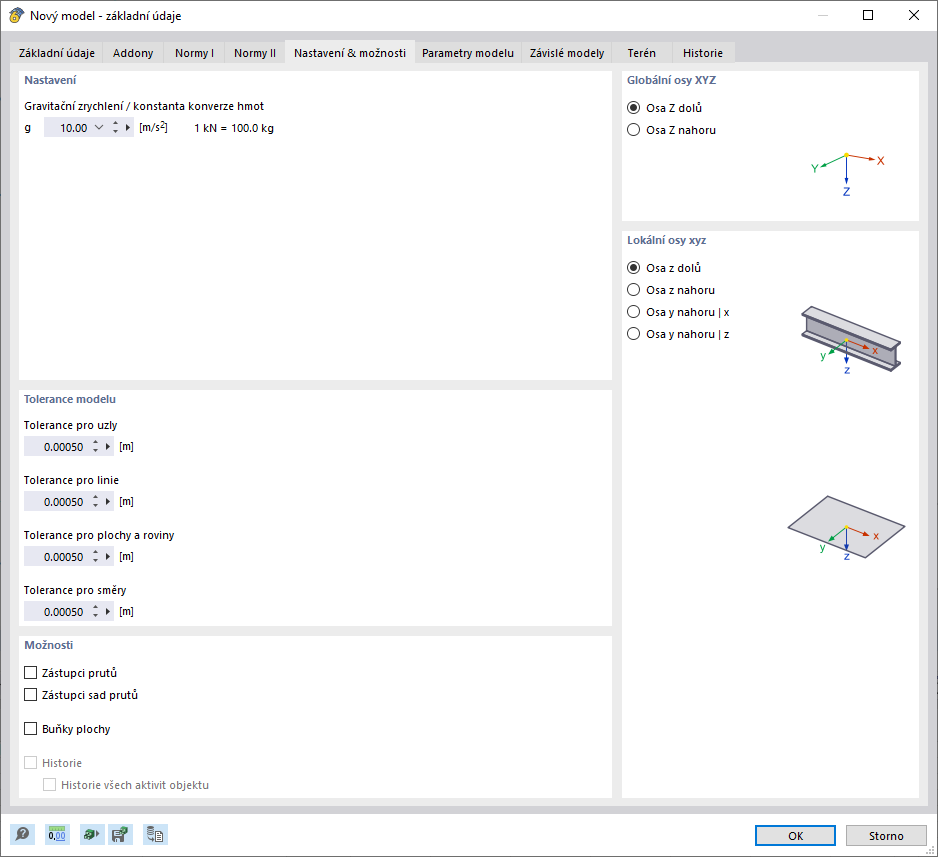Click the '[m/s²]' unit label
Image resolution: width=938 pixels, height=857 pixels.
(153, 127)
